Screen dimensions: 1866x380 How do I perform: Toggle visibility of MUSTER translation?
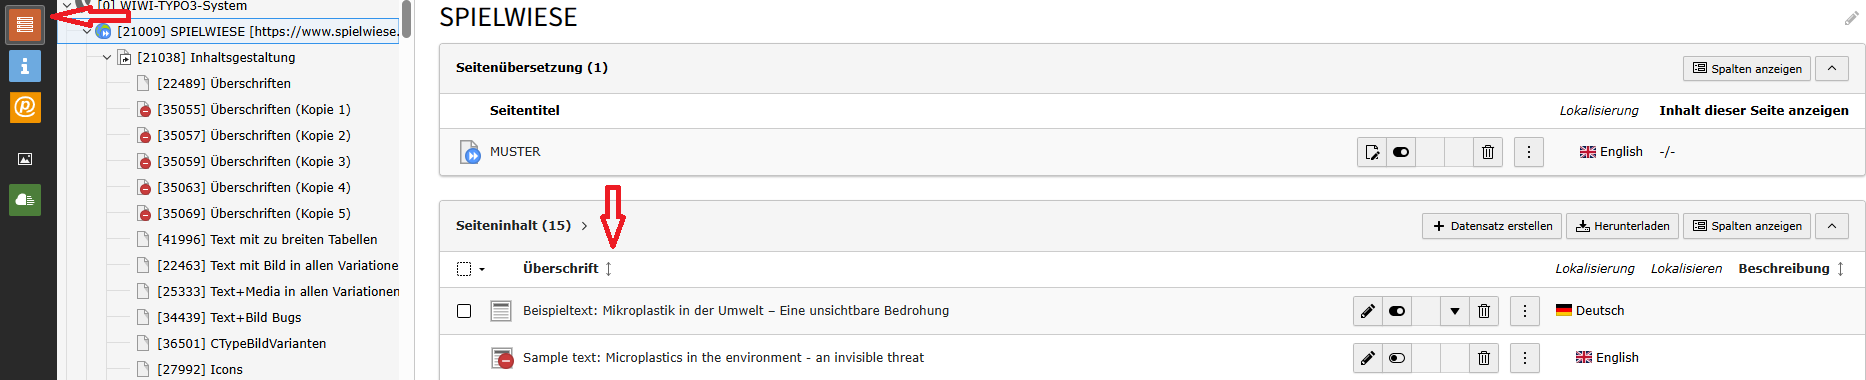[x=1401, y=152]
